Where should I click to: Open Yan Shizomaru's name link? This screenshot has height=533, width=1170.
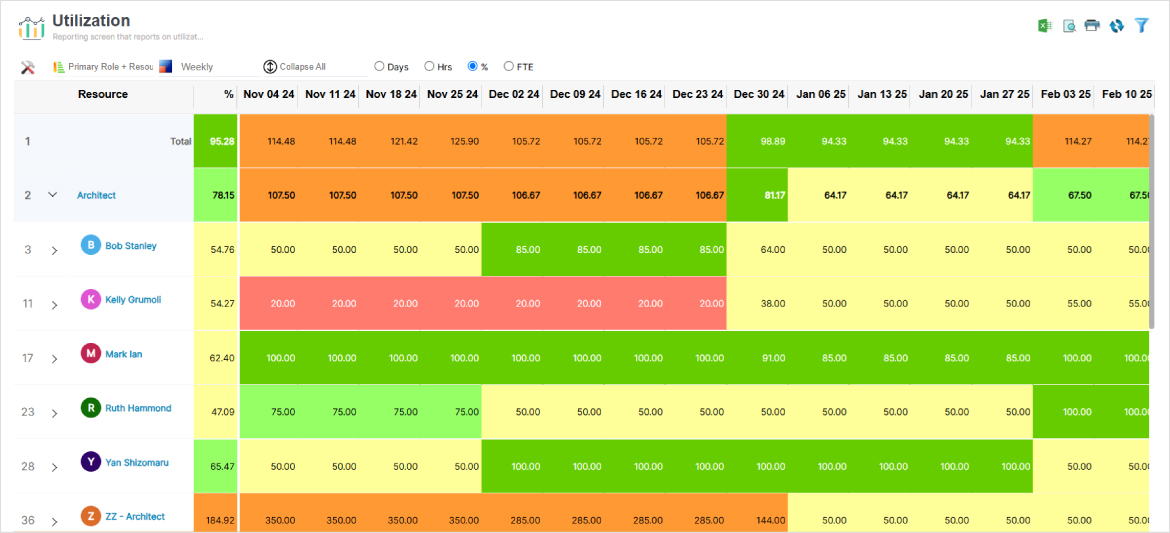(137, 462)
